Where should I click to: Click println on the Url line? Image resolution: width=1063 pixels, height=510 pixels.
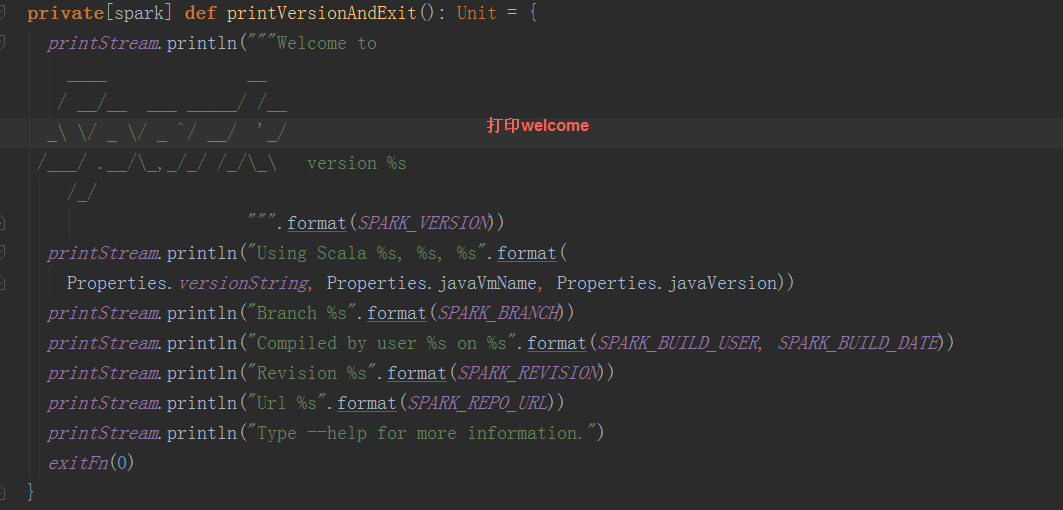pyautogui.click(x=202, y=403)
